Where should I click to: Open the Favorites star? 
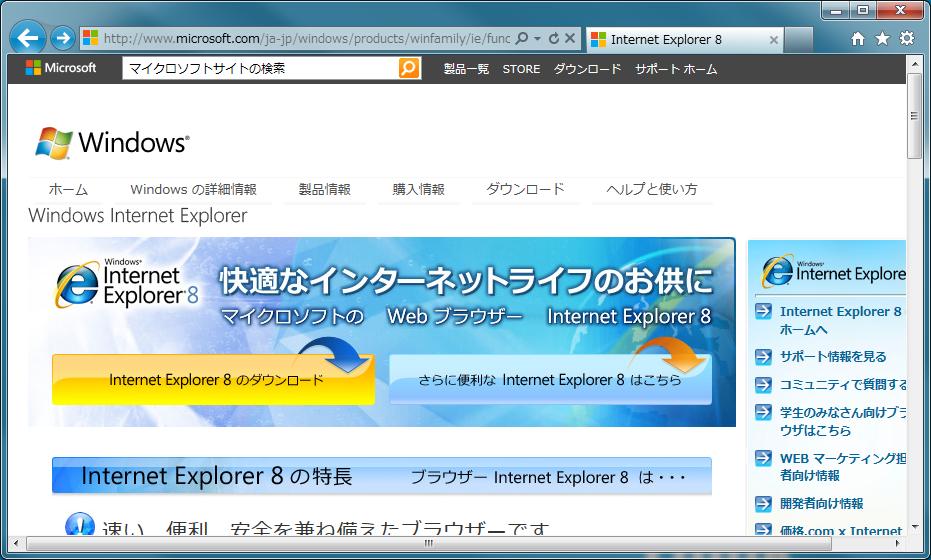(x=882, y=39)
